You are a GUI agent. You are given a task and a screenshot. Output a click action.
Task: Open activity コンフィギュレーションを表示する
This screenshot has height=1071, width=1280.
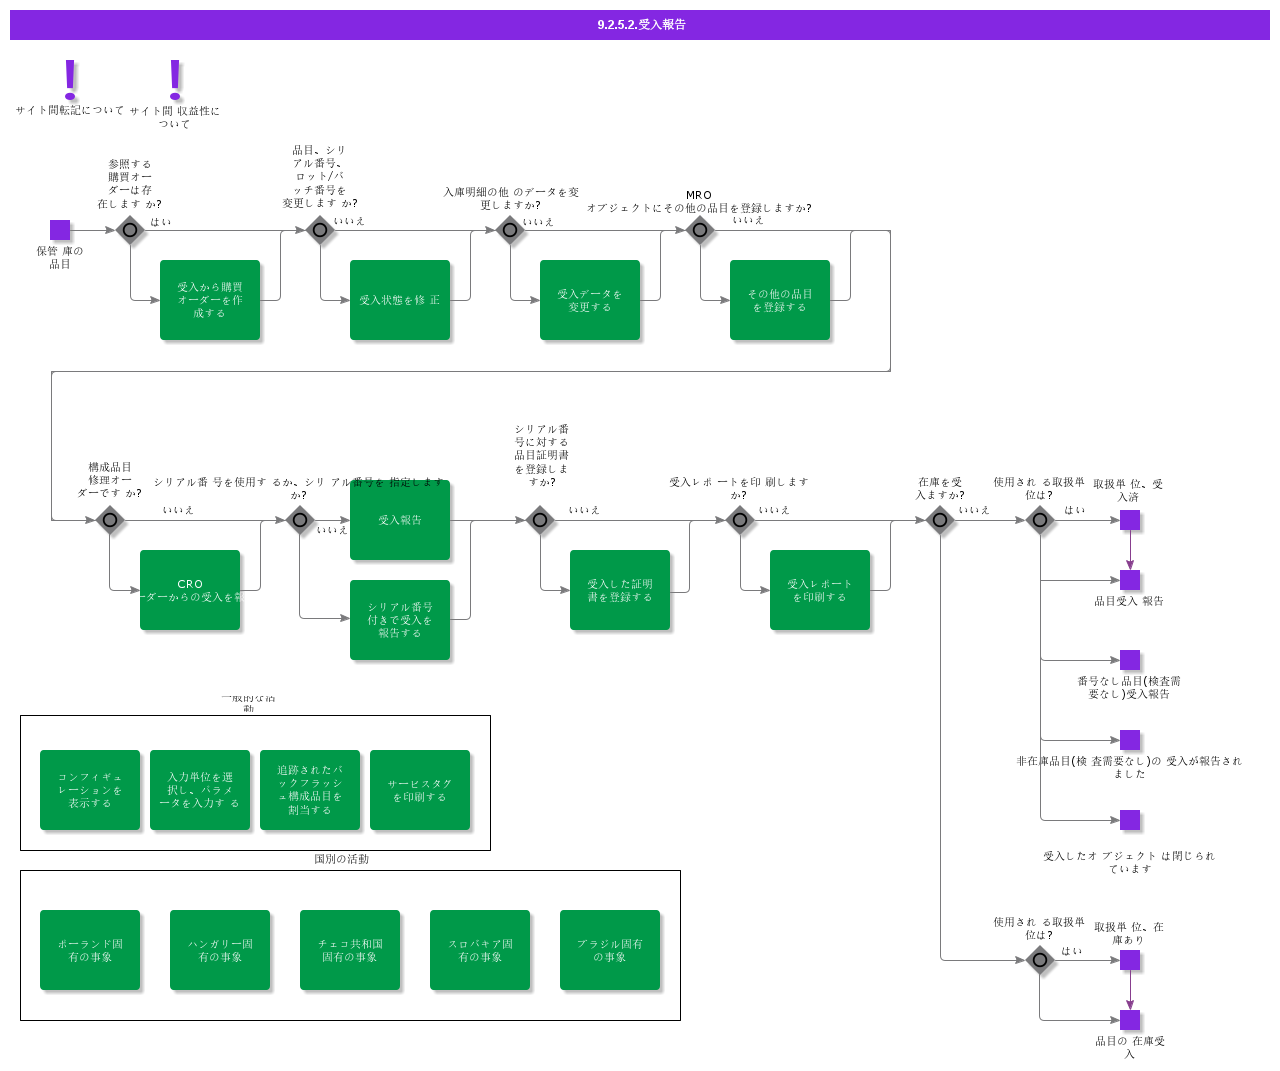point(90,790)
